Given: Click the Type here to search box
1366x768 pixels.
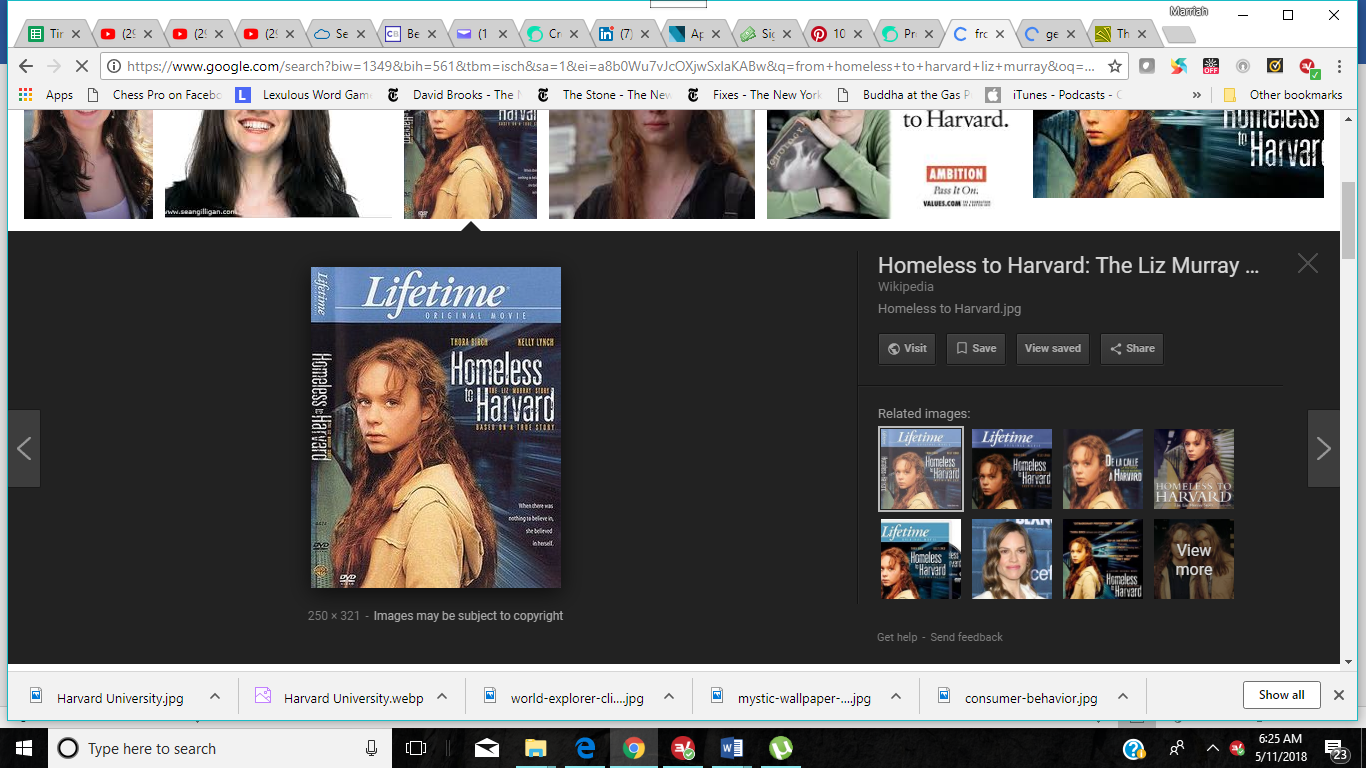Looking at the screenshot, I should (218, 748).
